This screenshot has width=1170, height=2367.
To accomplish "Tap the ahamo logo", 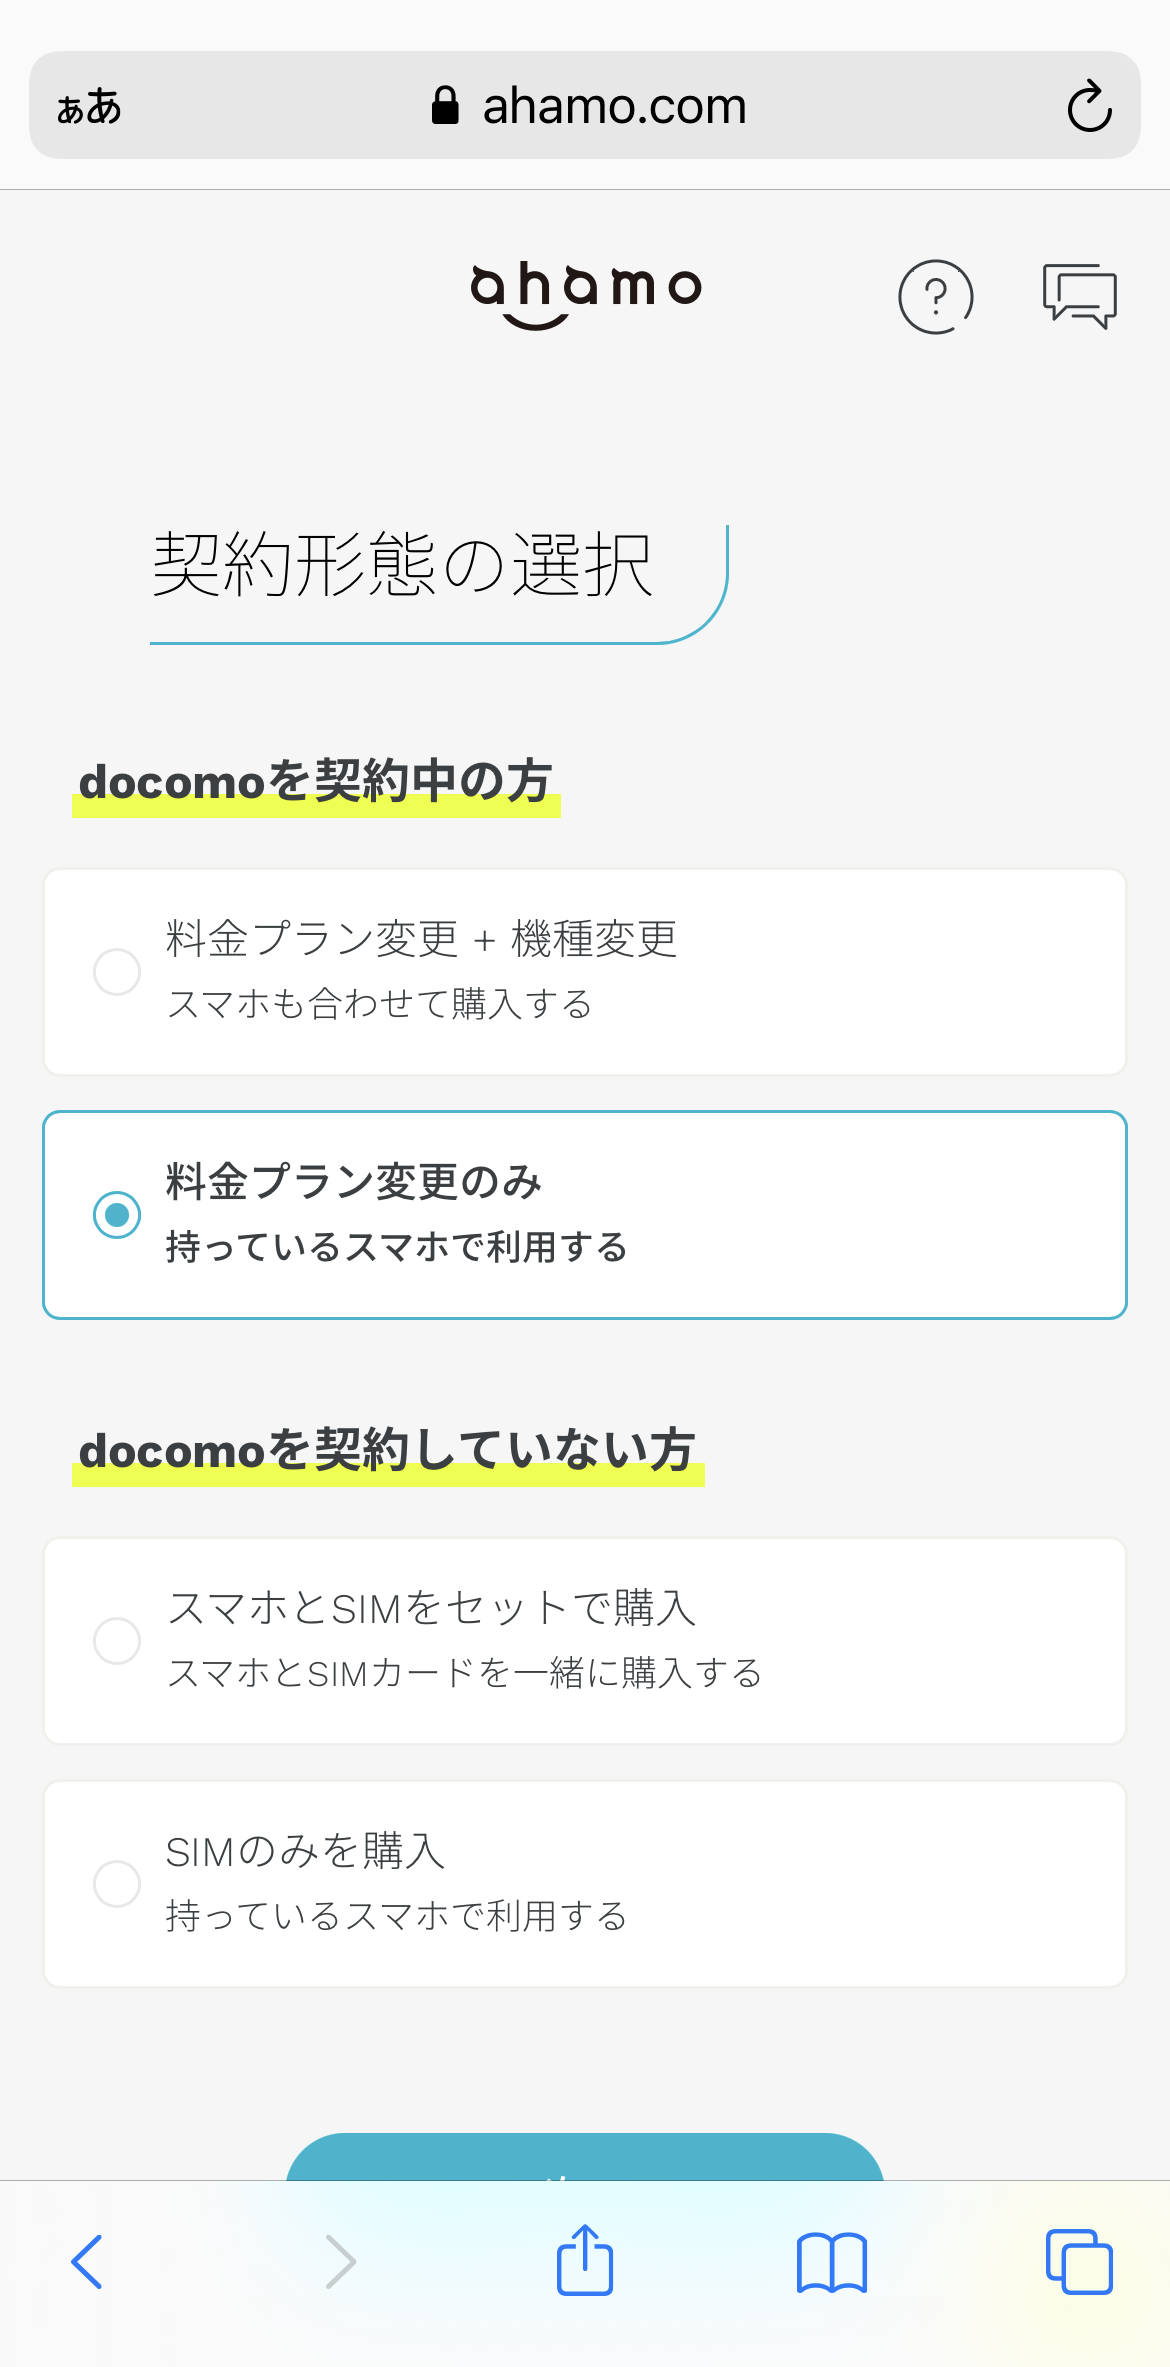I will pos(586,296).
